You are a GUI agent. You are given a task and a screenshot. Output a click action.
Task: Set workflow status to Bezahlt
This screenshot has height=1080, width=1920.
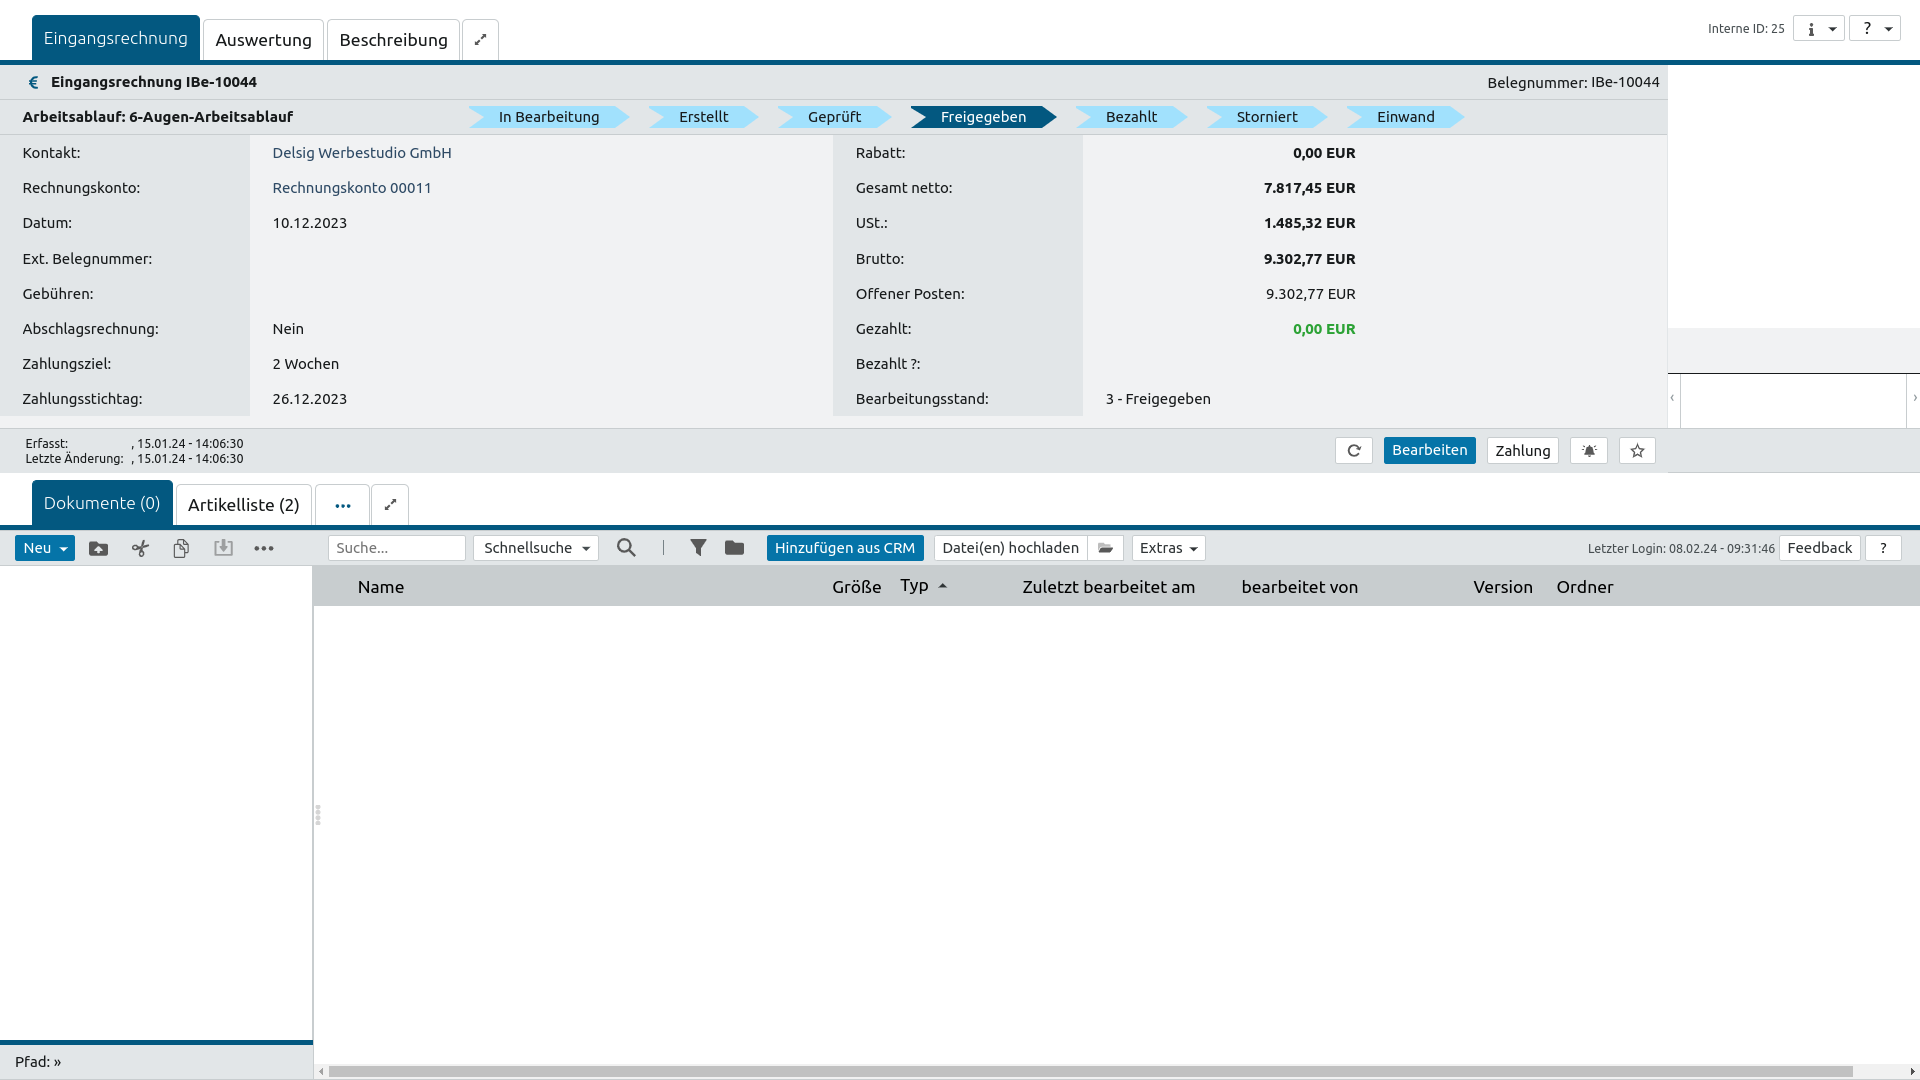(x=1130, y=117)
